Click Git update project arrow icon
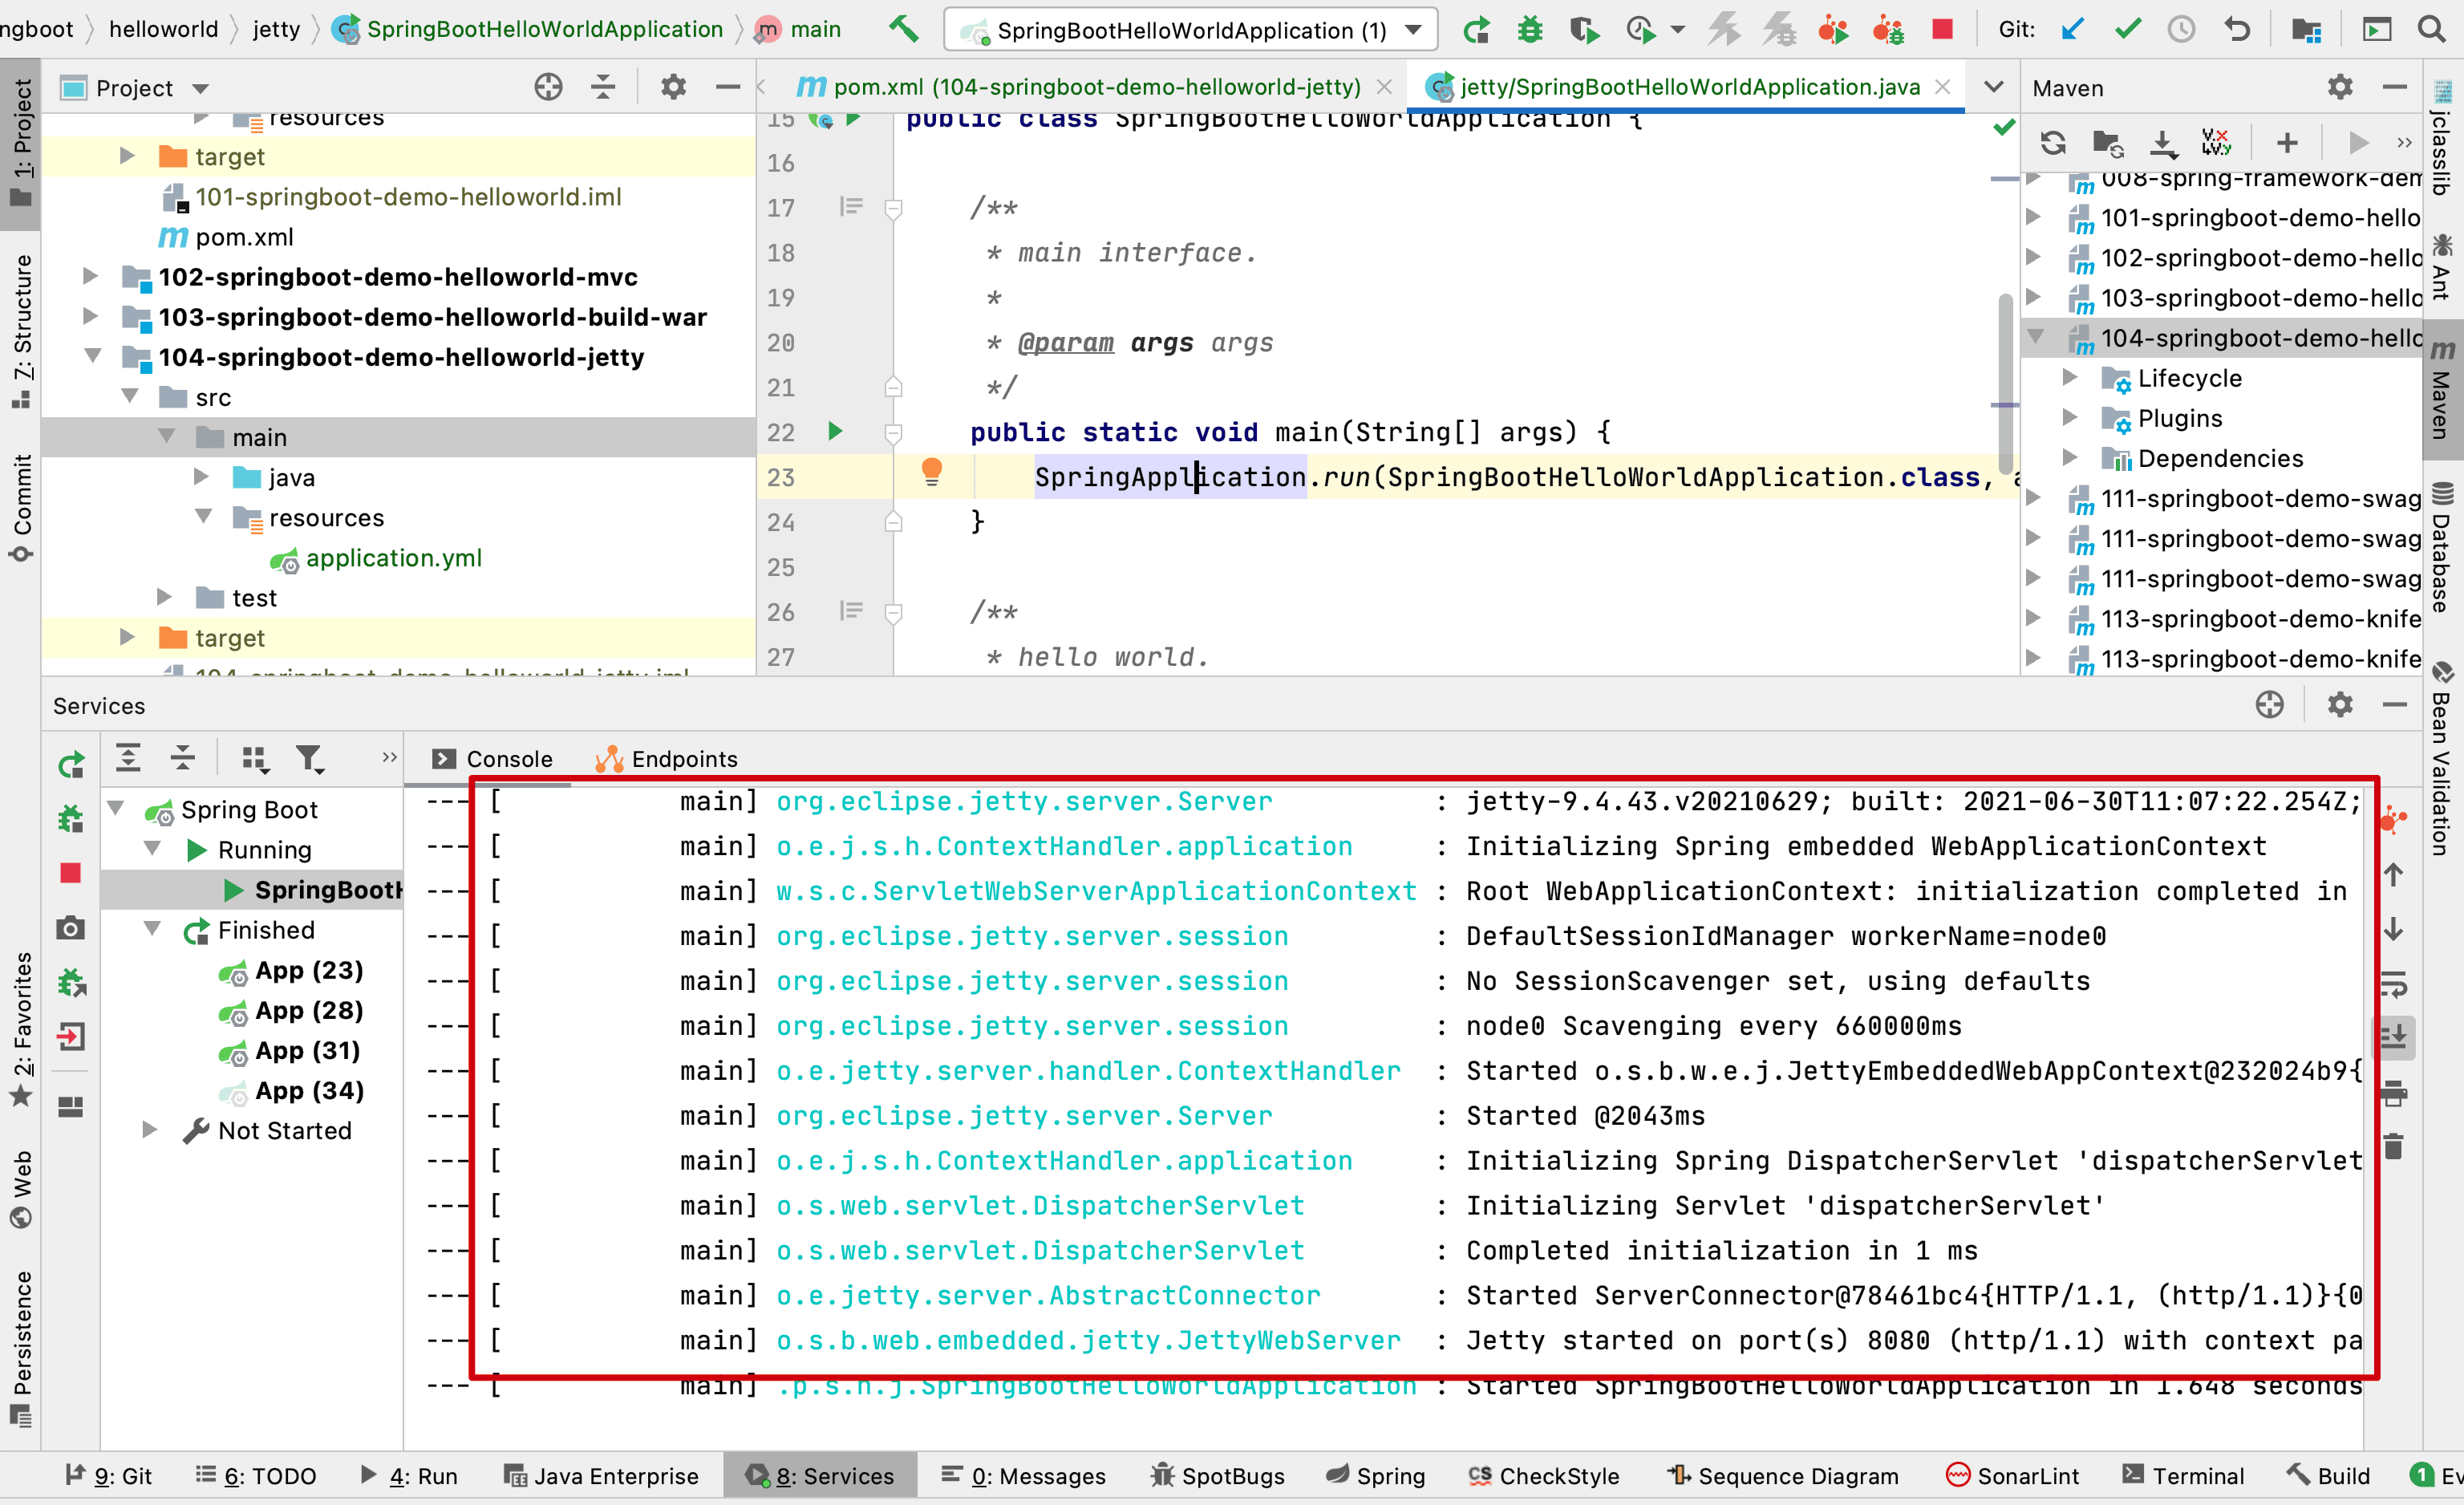Image resolution: width=2464 pixels, height=1505 pixels. pos(2072,30)
